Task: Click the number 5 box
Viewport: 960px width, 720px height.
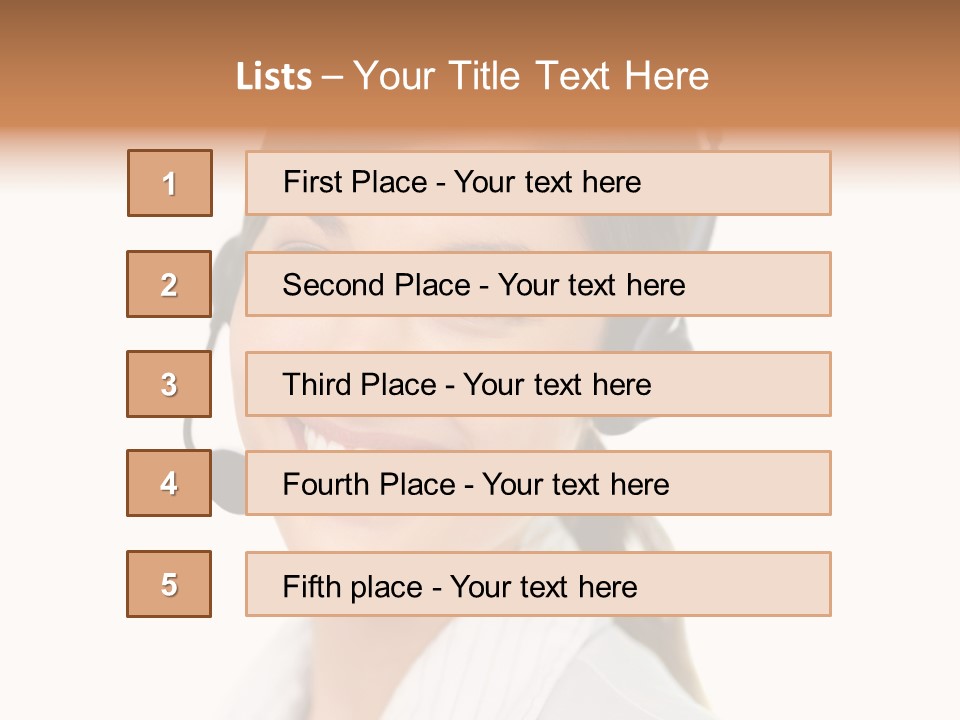Action: pyautogui.click(x=169, y=584)
